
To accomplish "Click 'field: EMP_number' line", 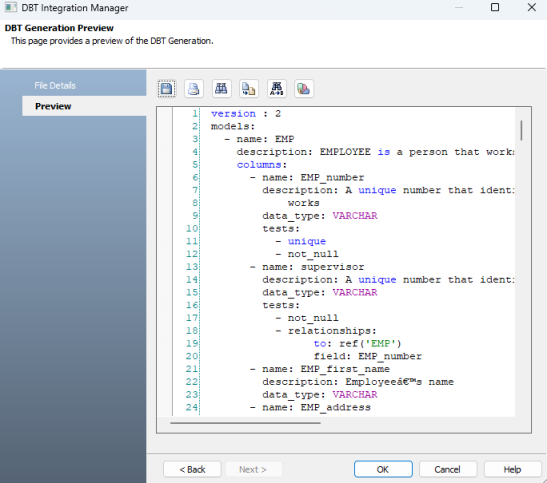I will 368,356.
